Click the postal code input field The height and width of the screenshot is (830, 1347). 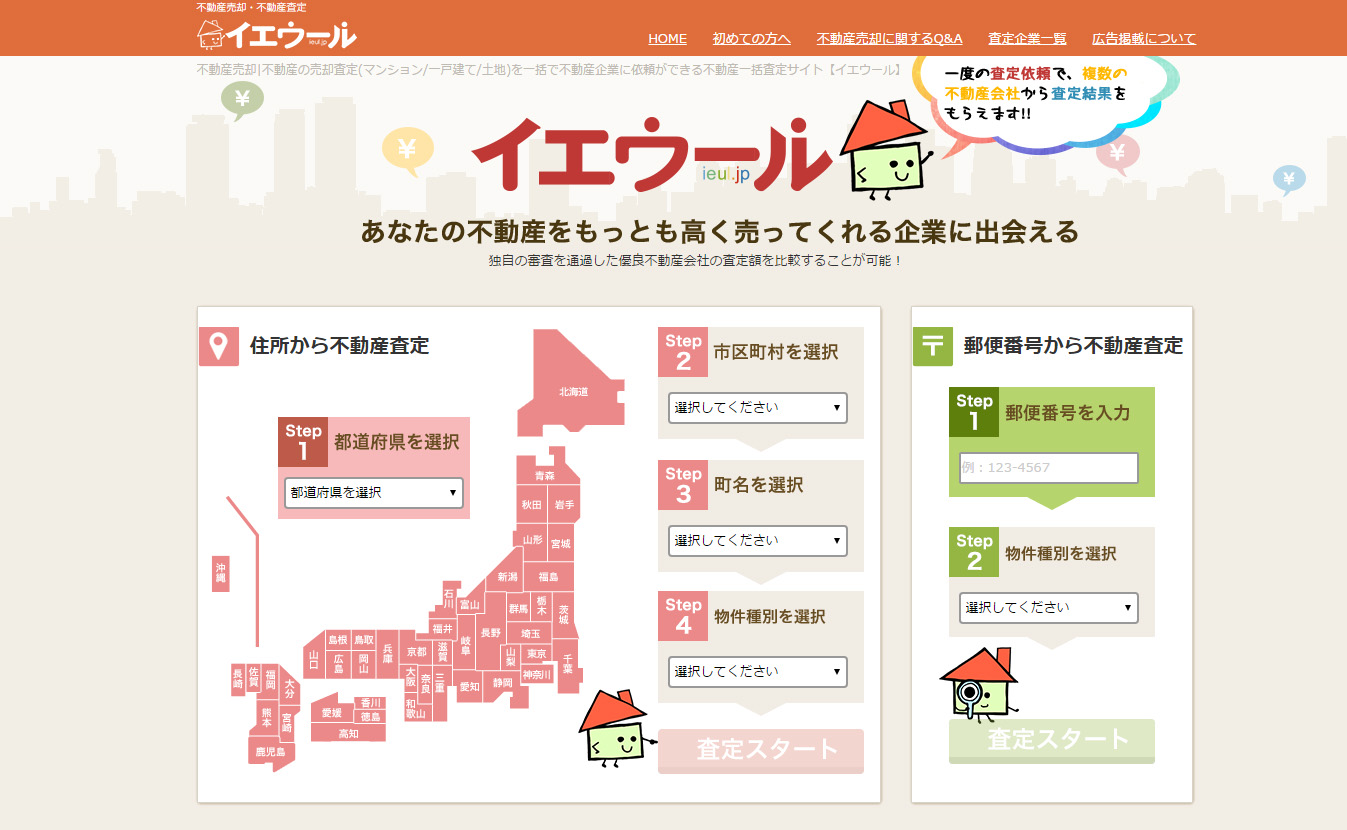click(1048, 467)
